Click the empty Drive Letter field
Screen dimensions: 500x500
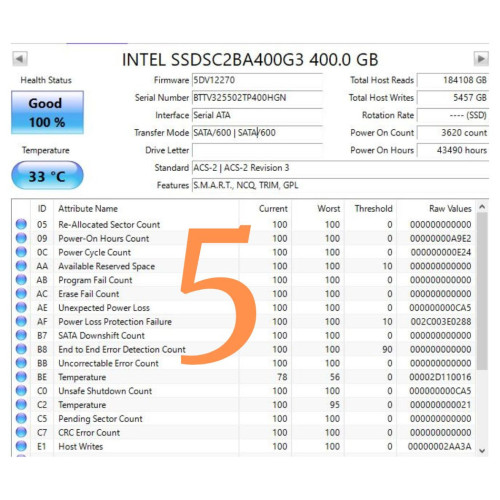coord(257,150)
